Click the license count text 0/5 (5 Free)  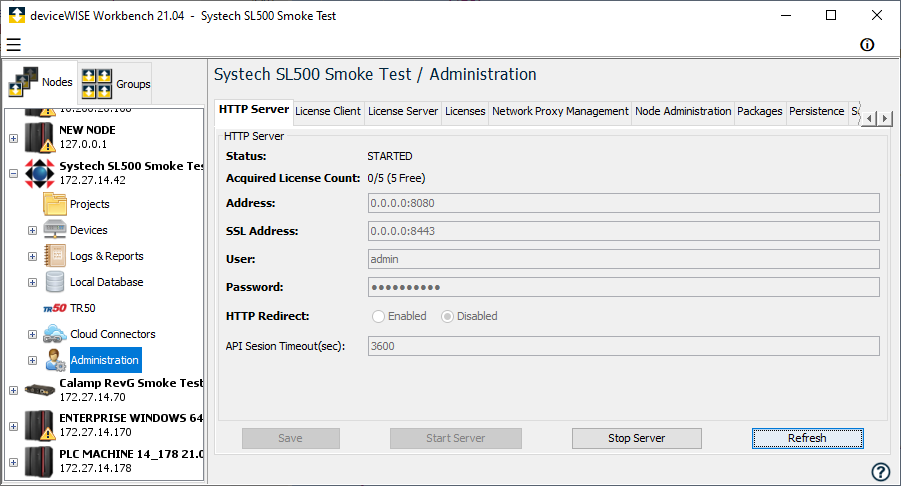pyautogui.click(x=396, y=179)
